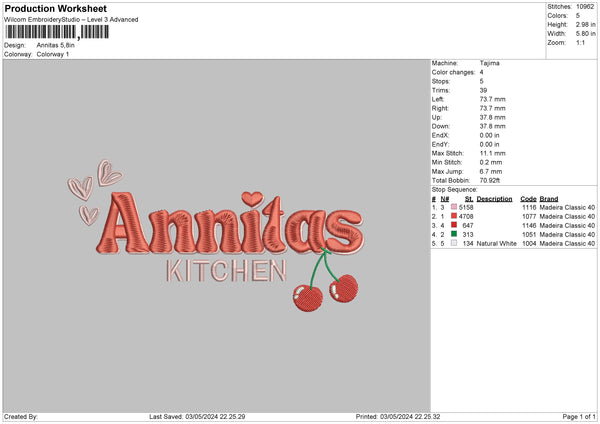Click the height value '2.98 in'

click(585, 24)
